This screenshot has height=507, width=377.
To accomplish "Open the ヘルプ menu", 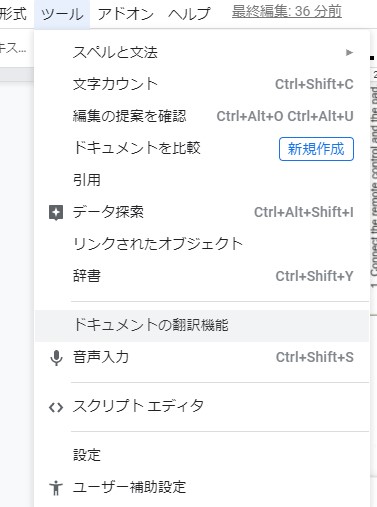I will tap(189, 14).
